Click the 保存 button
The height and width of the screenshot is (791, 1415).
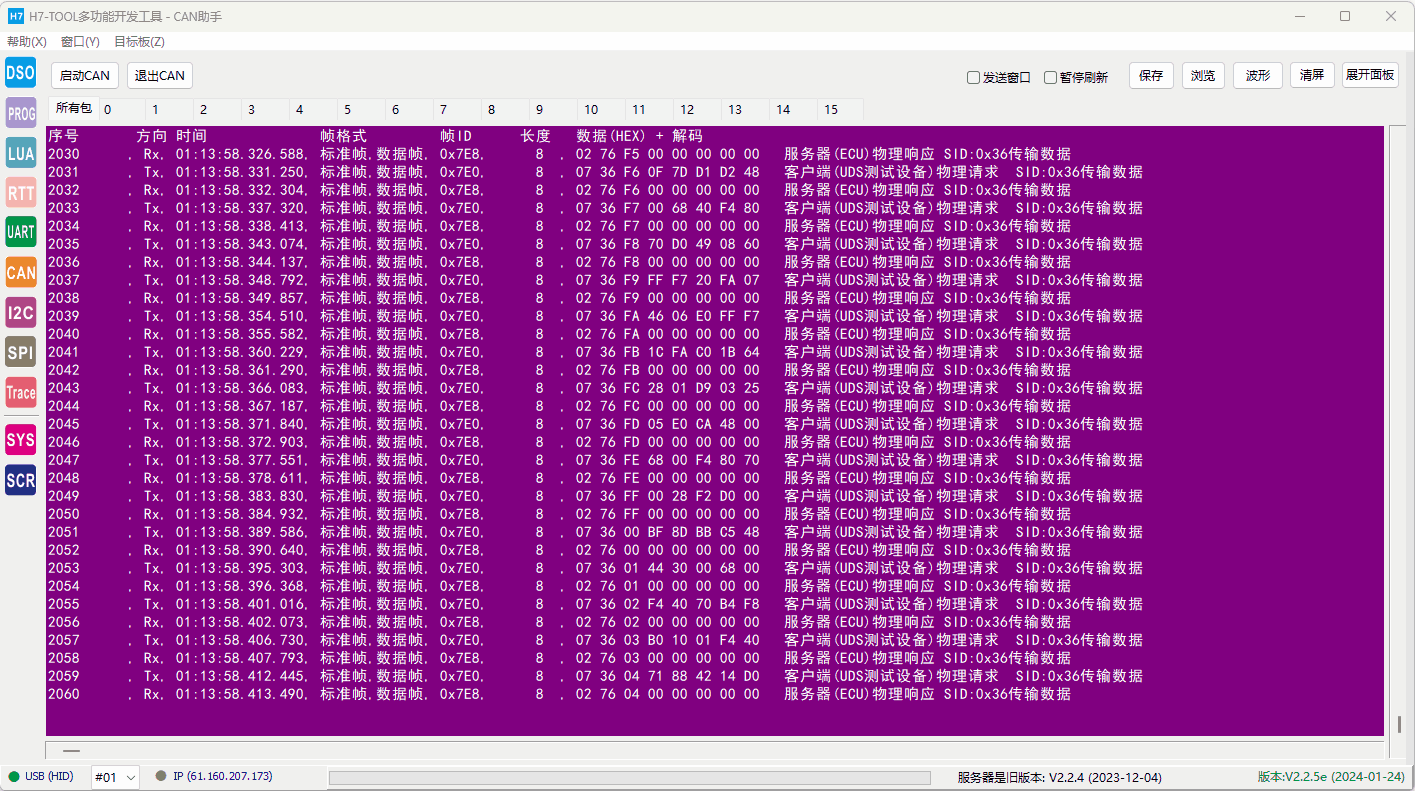click(1151, 75)
